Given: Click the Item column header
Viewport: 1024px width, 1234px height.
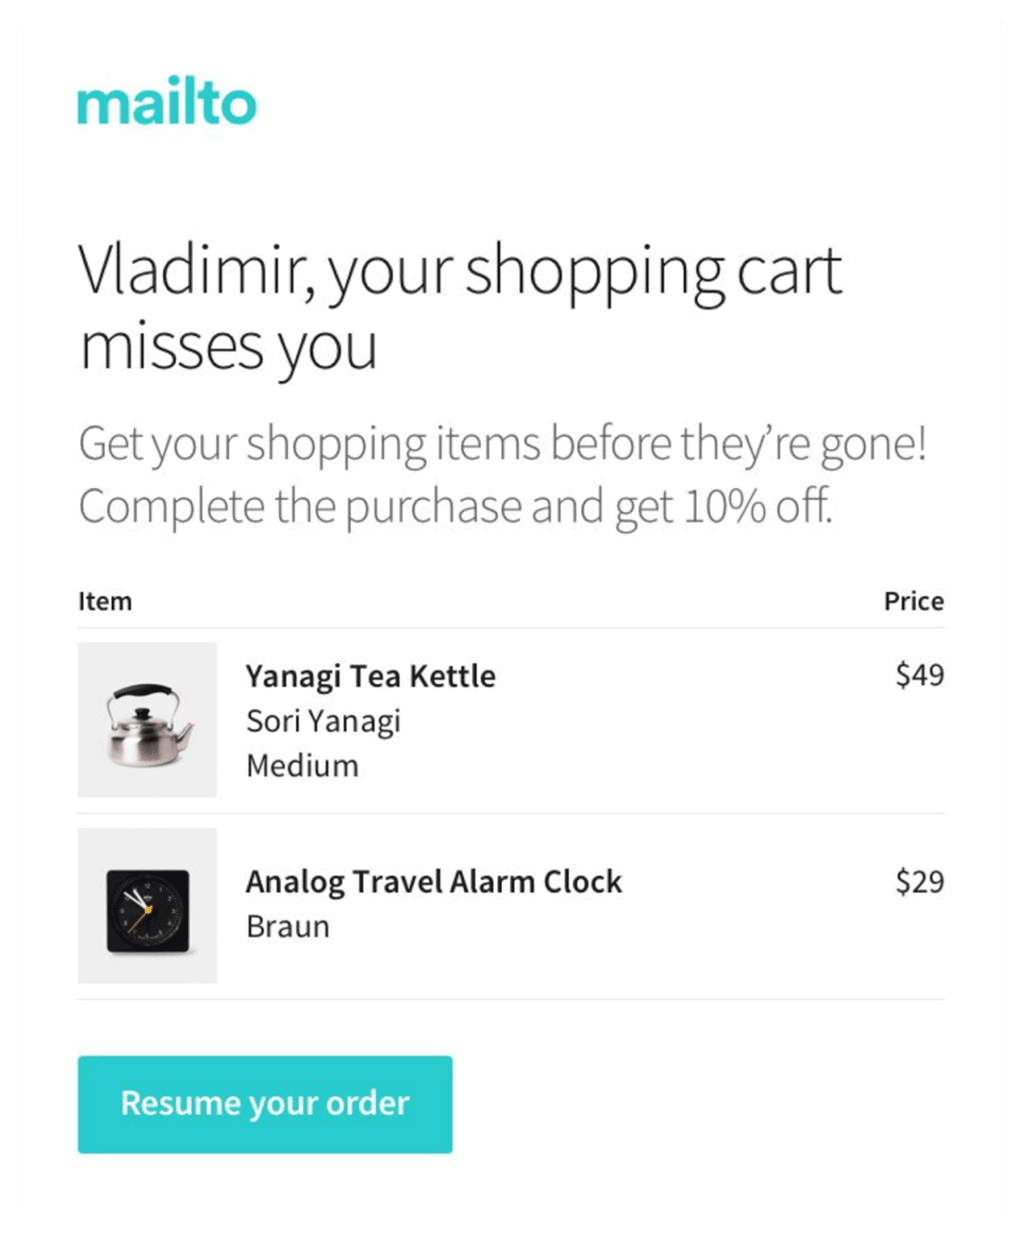Looking at the screenshot, I should pyautogui.click(x=105, y=600).
